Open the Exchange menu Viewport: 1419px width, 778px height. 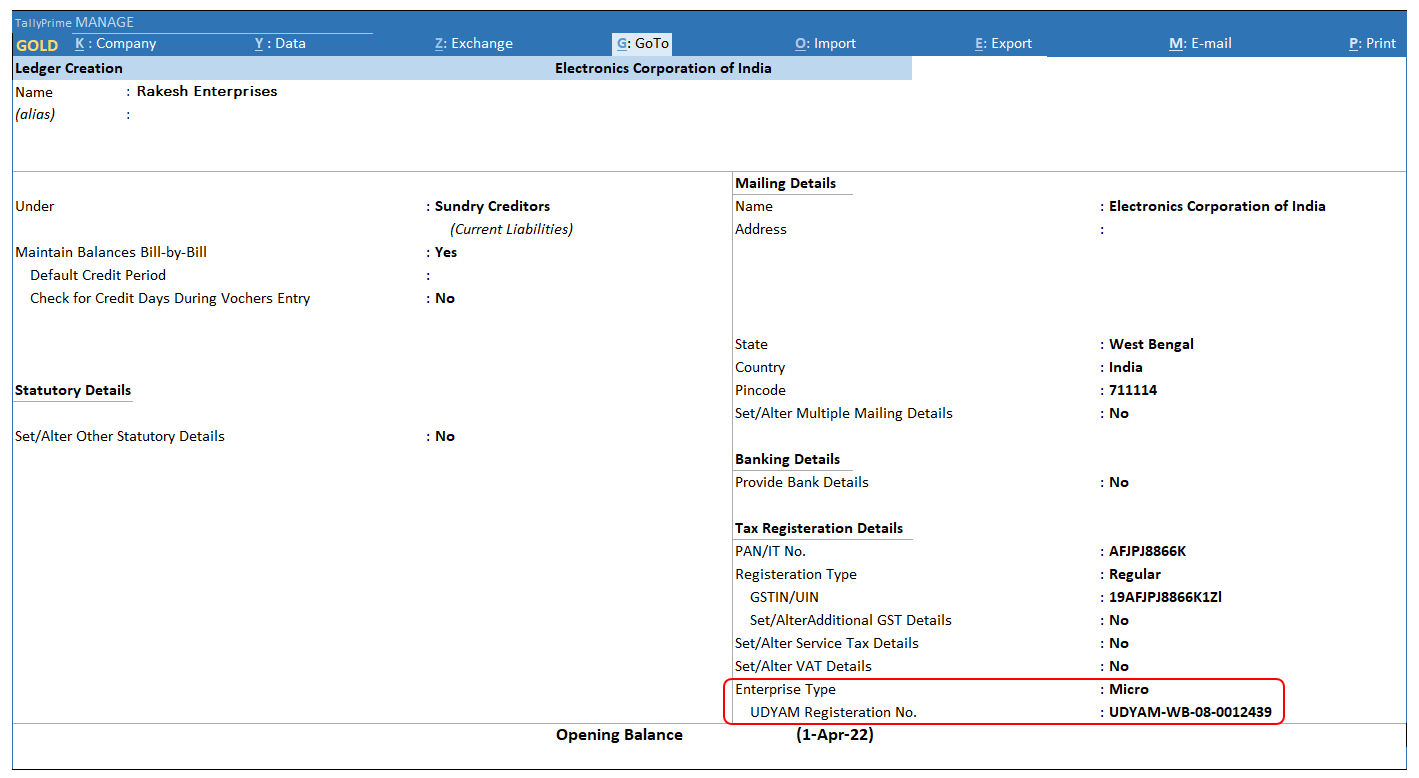(474, 44)
